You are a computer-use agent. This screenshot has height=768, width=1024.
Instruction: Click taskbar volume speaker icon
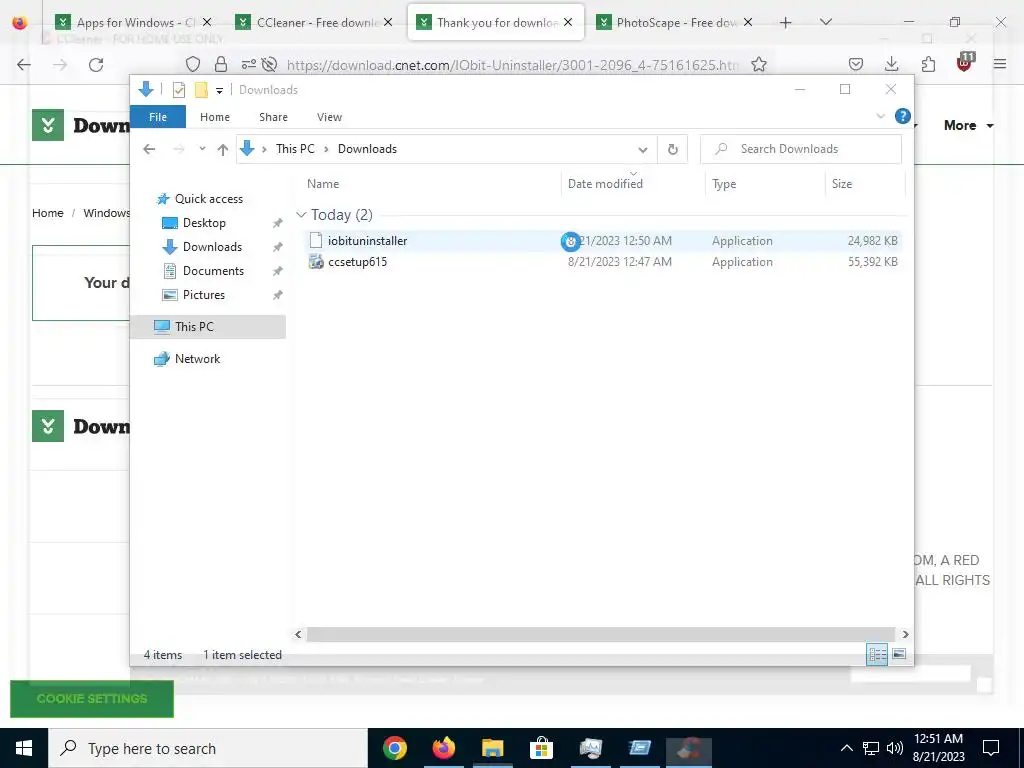(x=895, y=748)
